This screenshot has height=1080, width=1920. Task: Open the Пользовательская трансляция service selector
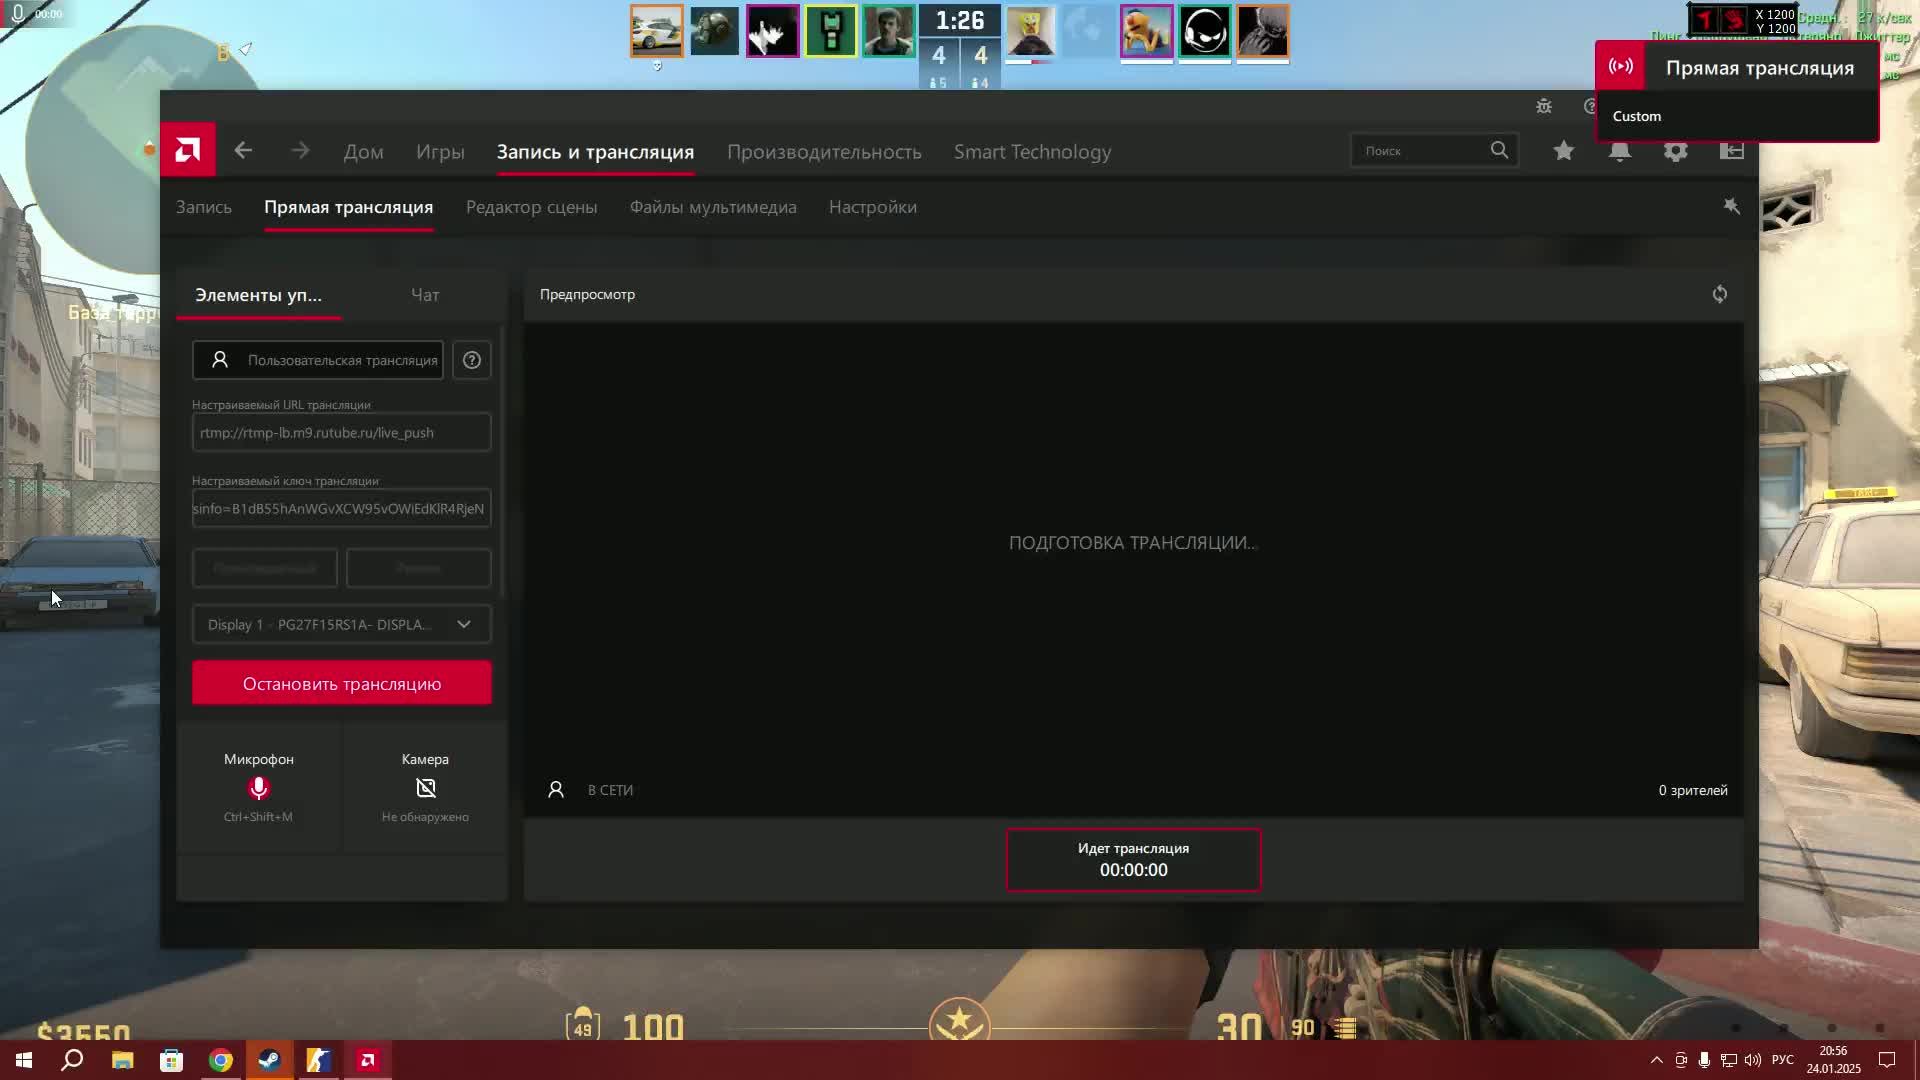[318, 360]
